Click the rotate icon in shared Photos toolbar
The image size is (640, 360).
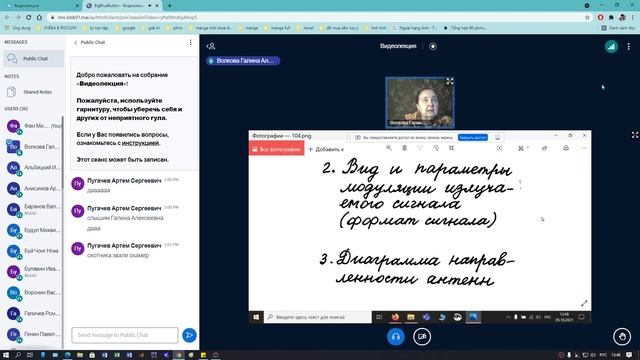pyautogui.click(x=436, y=148)
